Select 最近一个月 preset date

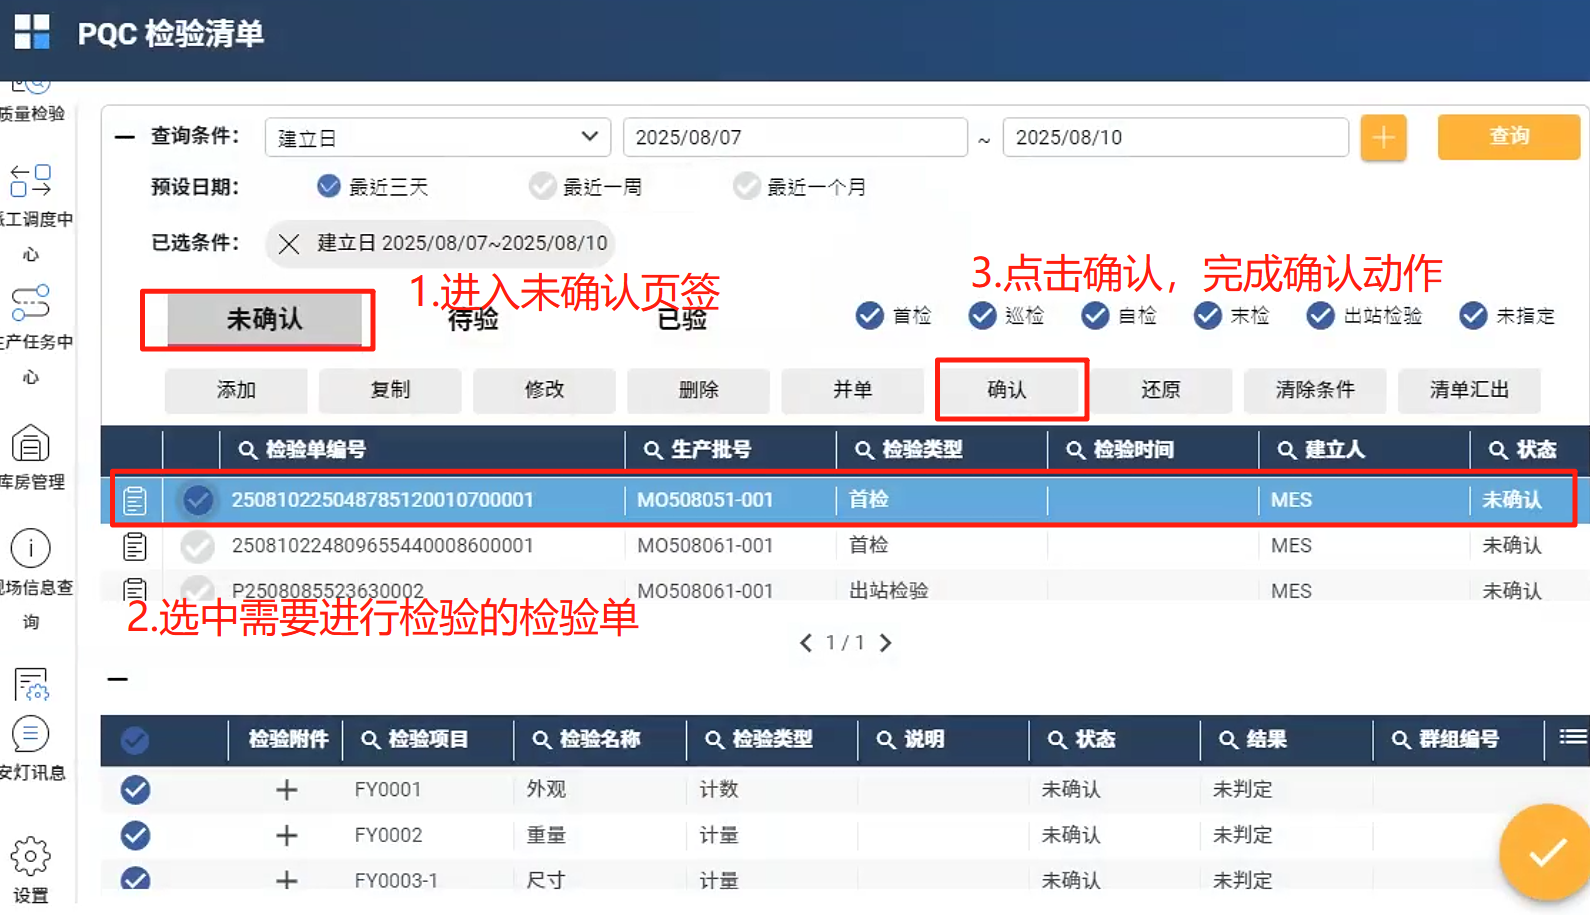747,186
